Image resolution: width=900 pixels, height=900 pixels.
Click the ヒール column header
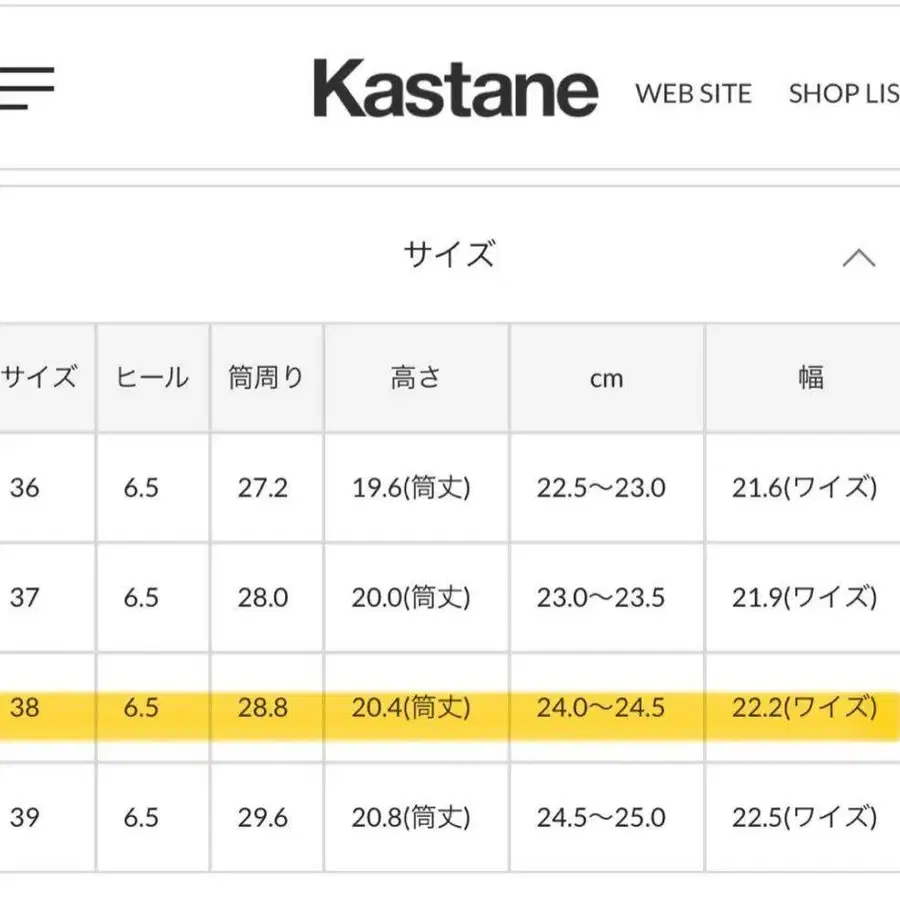[x=152, y=378]
